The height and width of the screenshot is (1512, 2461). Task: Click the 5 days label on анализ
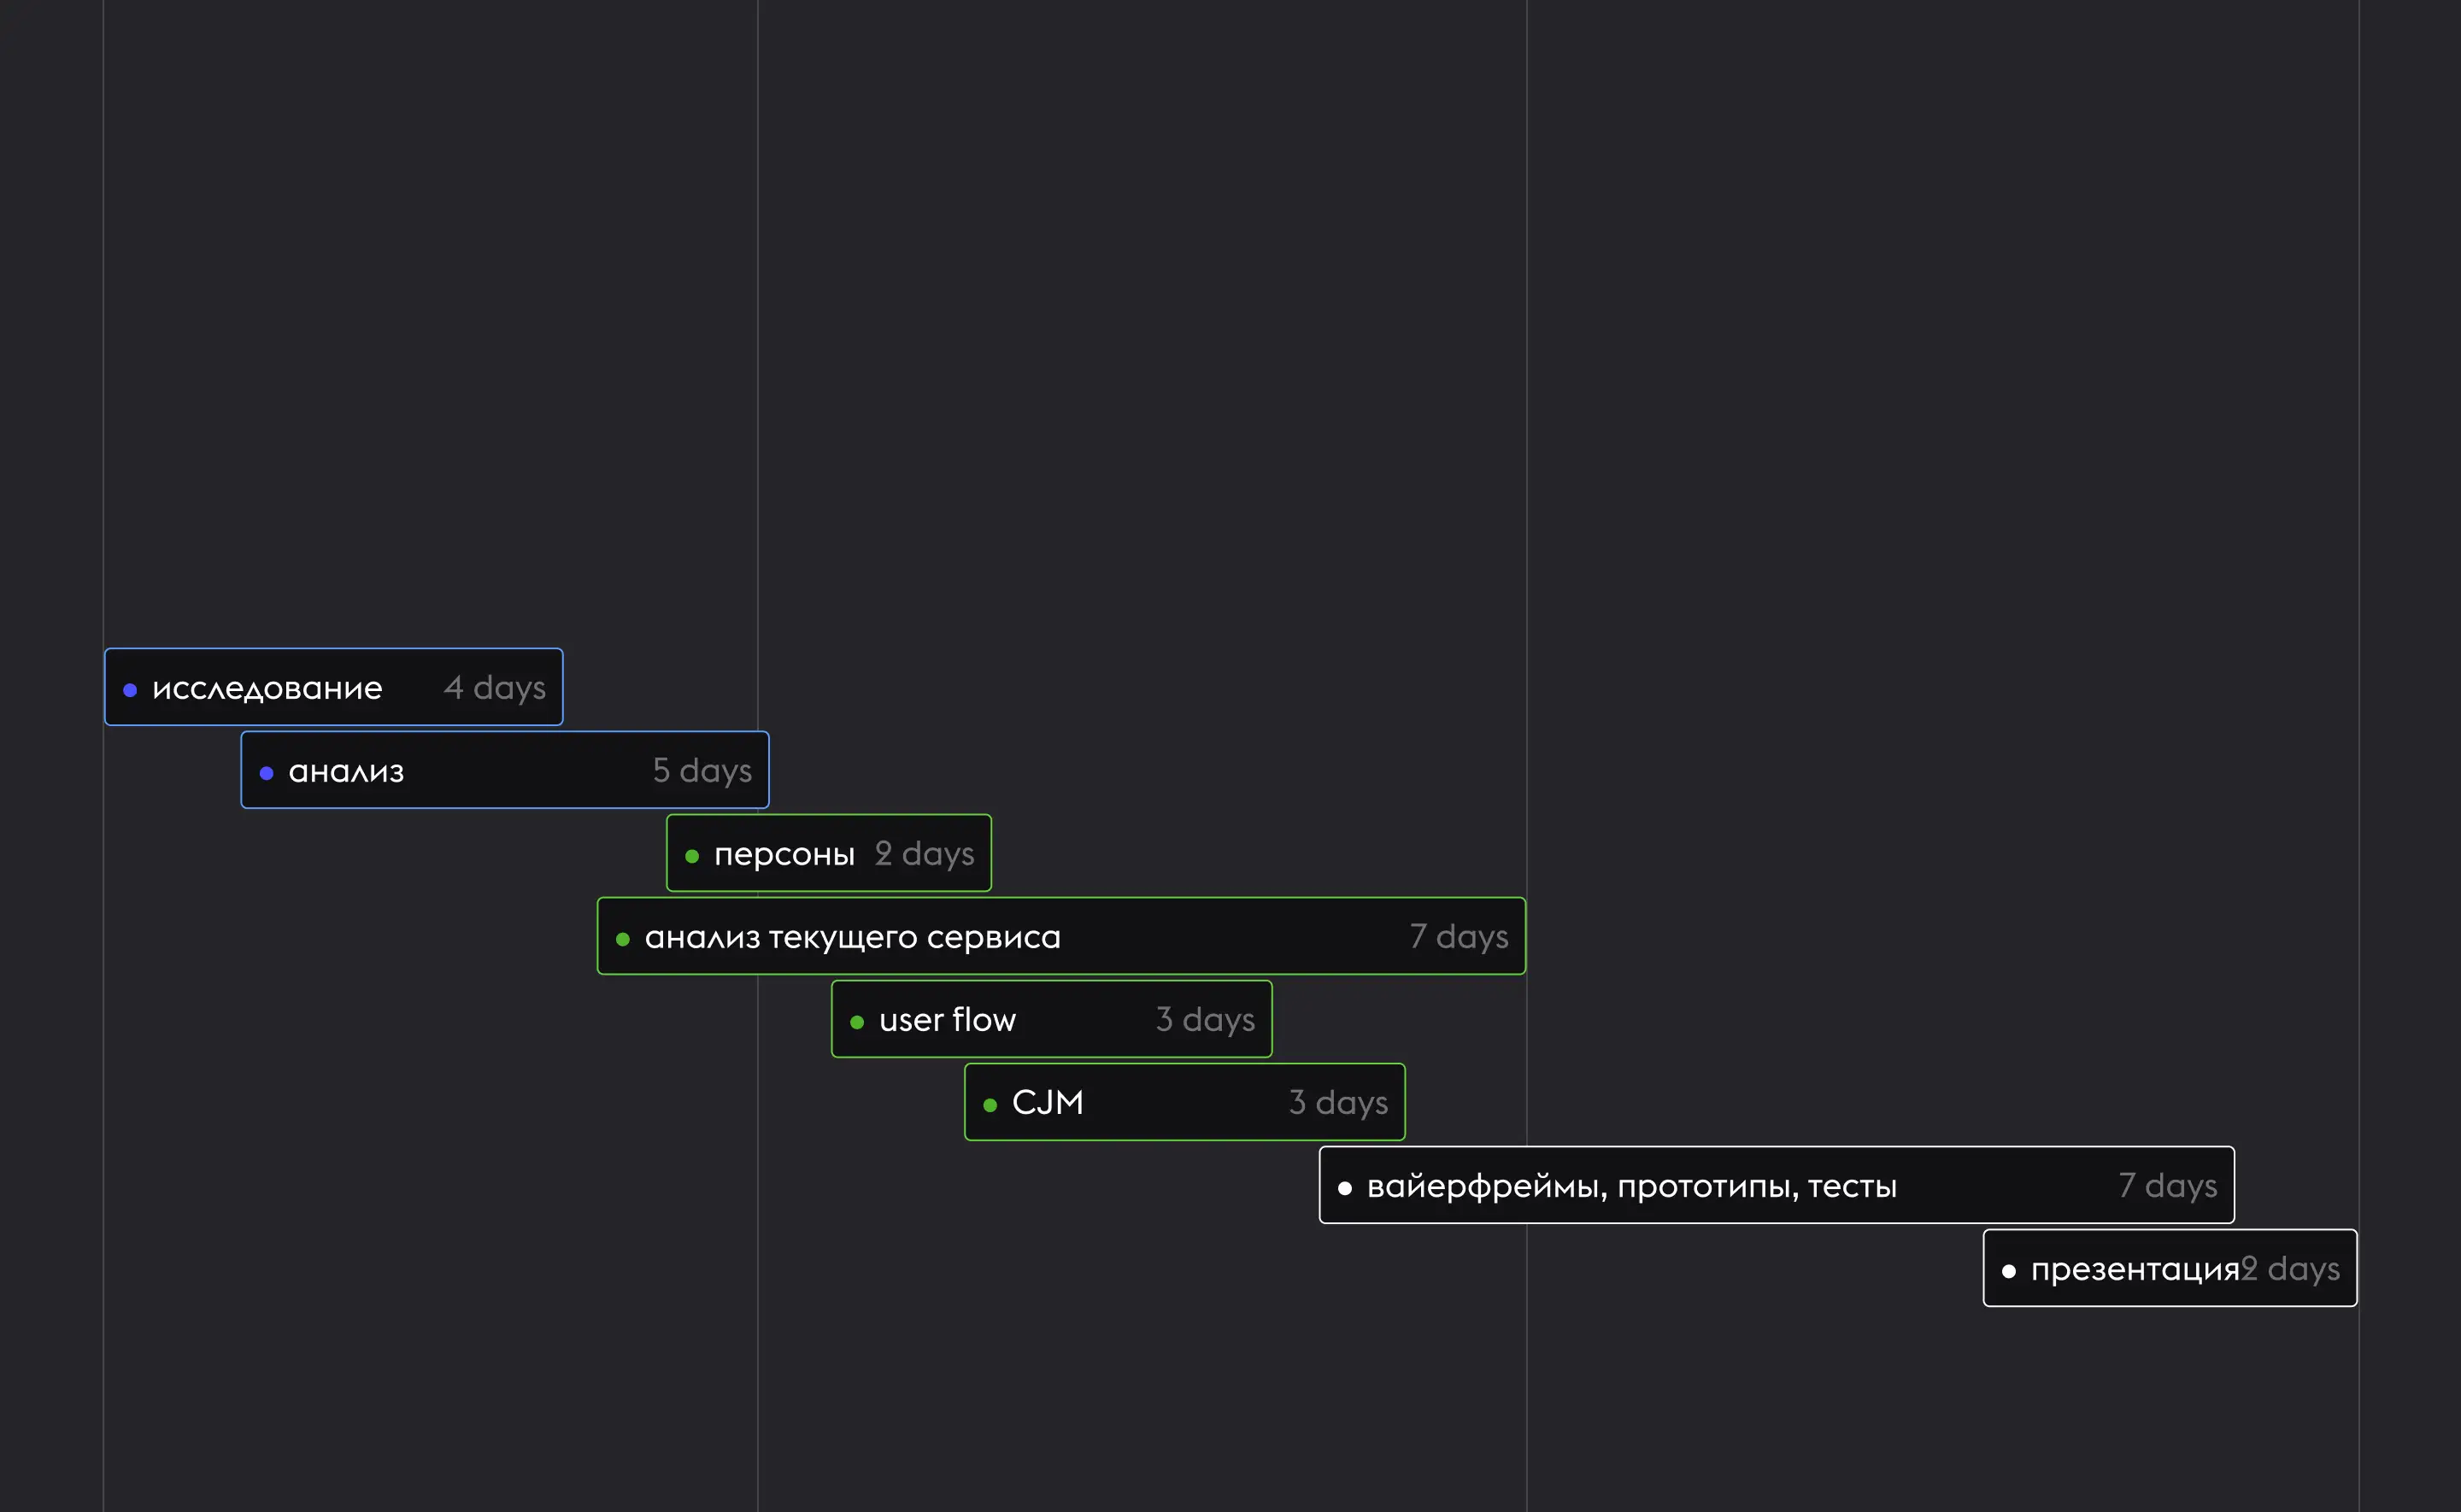702,771
